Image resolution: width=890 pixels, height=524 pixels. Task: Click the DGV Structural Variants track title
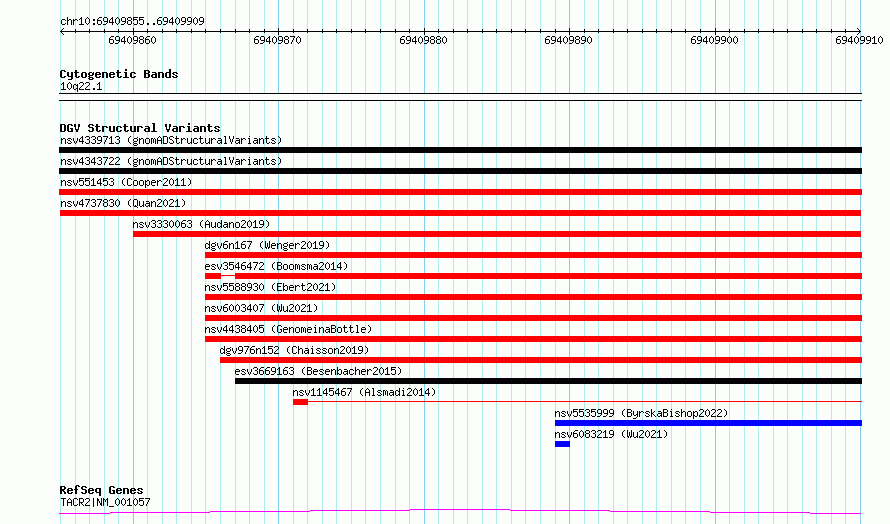pyautogui.click(x=140, y=128)
